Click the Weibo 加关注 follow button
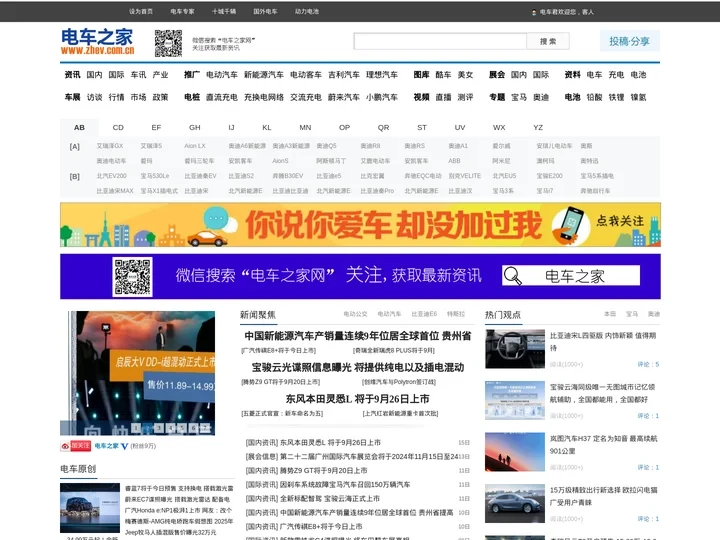The height and width of the screenshot is (540, 720). click(x=76, y=446)
